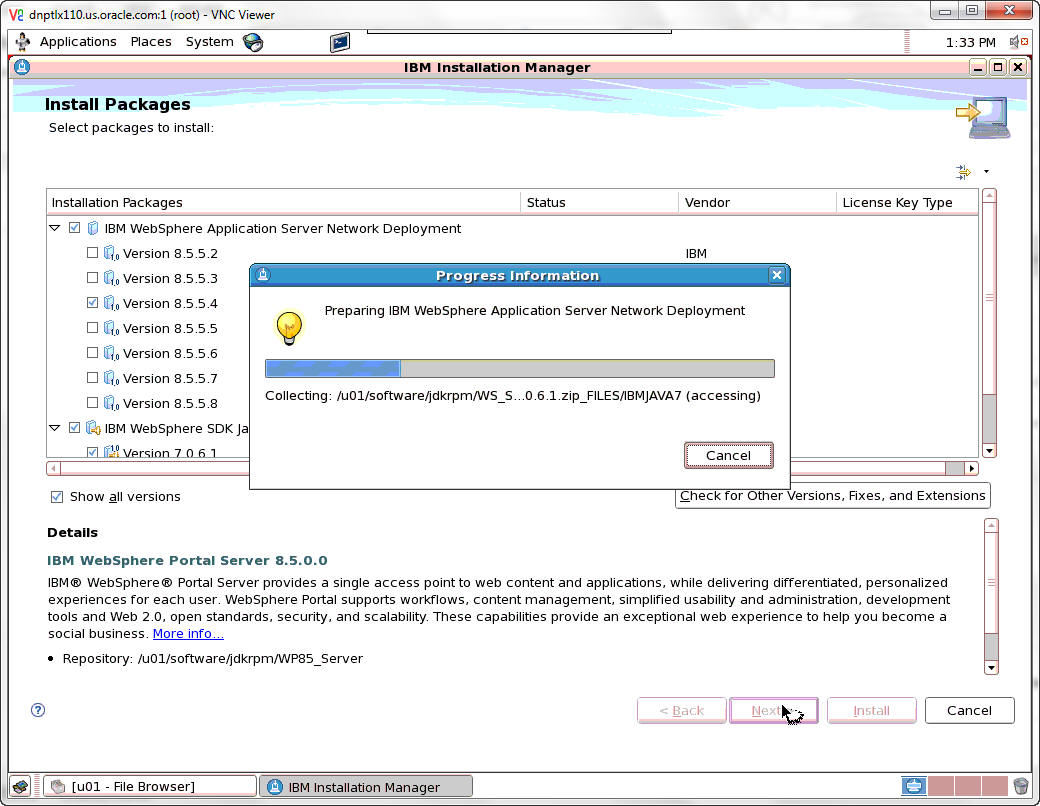This screenshot has height=806, width=1040.
Task: Click the Install button
Action: pos(871,710)
